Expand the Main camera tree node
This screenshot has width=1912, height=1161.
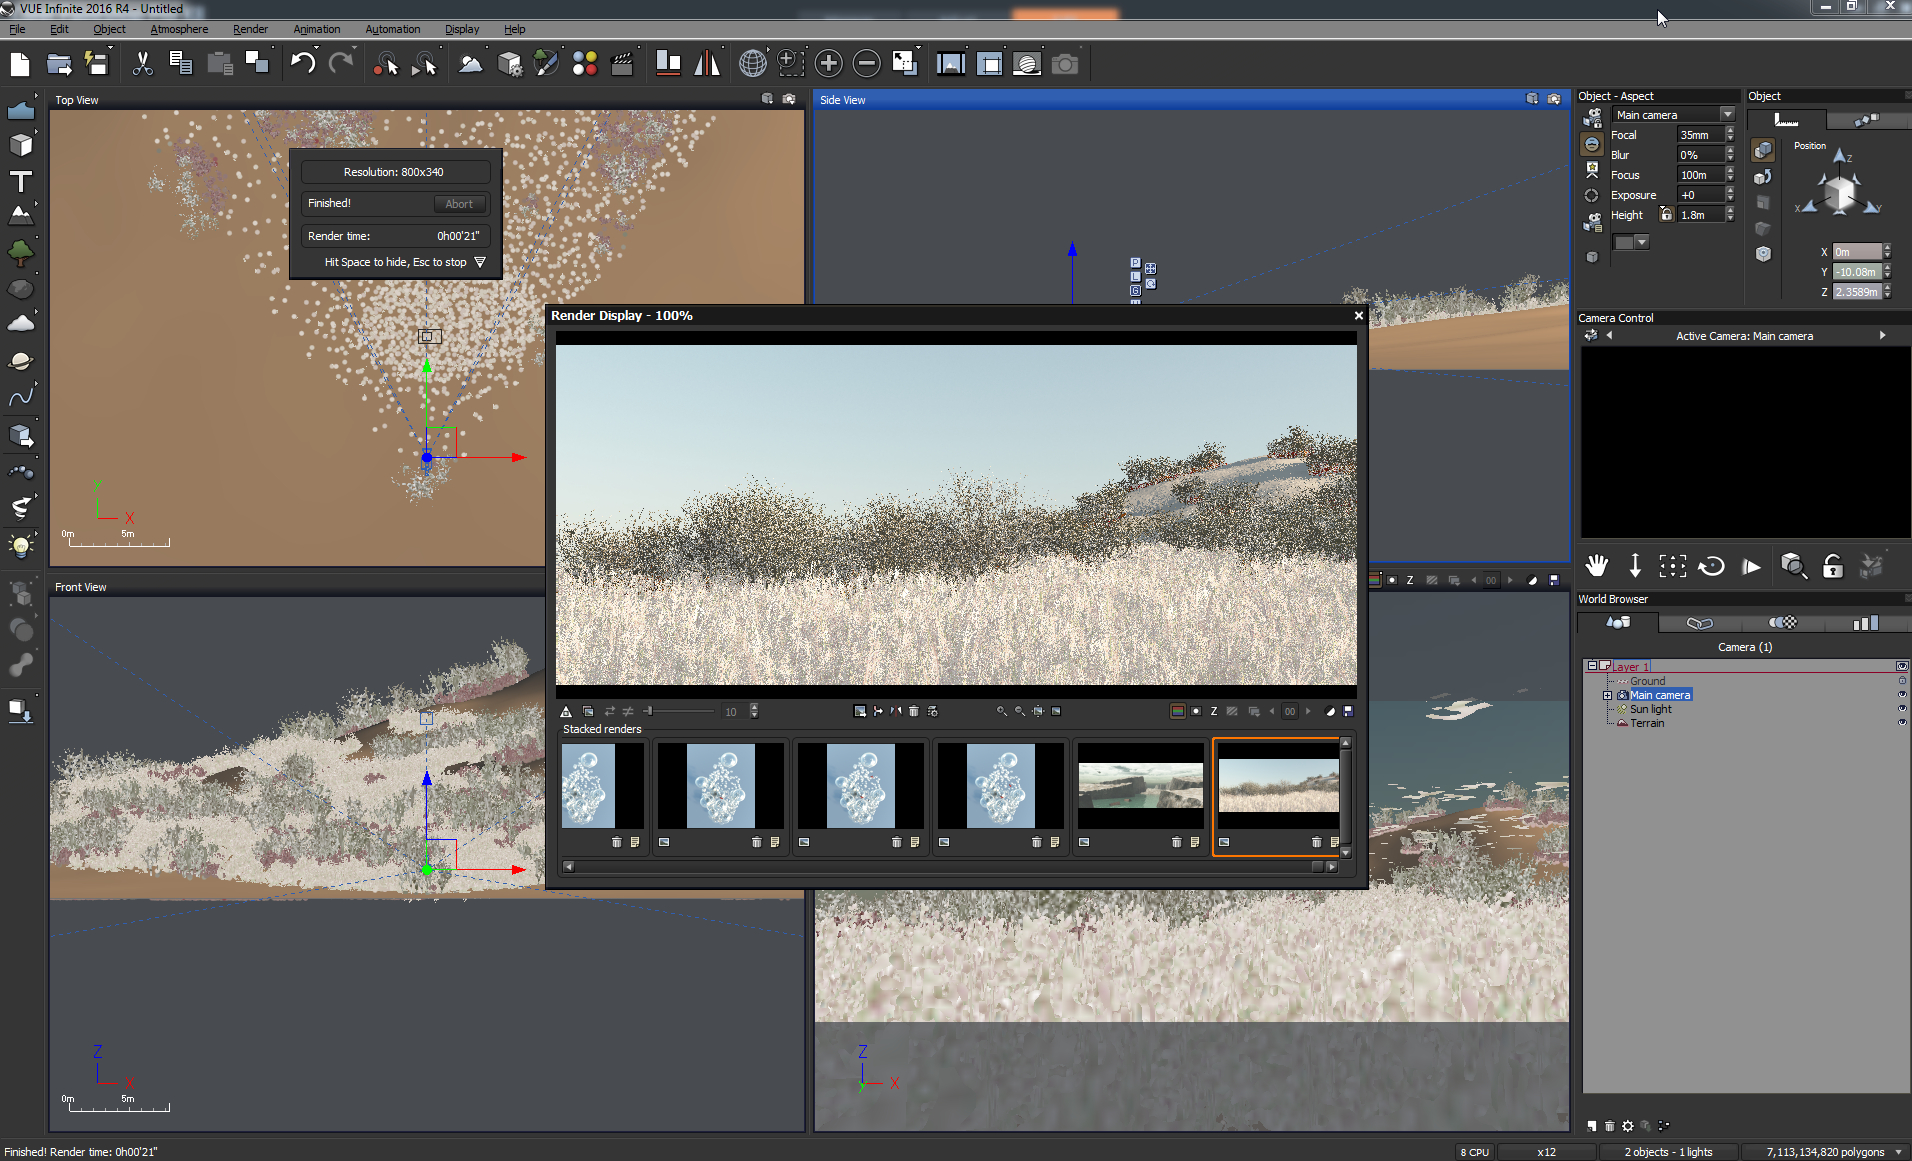tap(1607, 695)
